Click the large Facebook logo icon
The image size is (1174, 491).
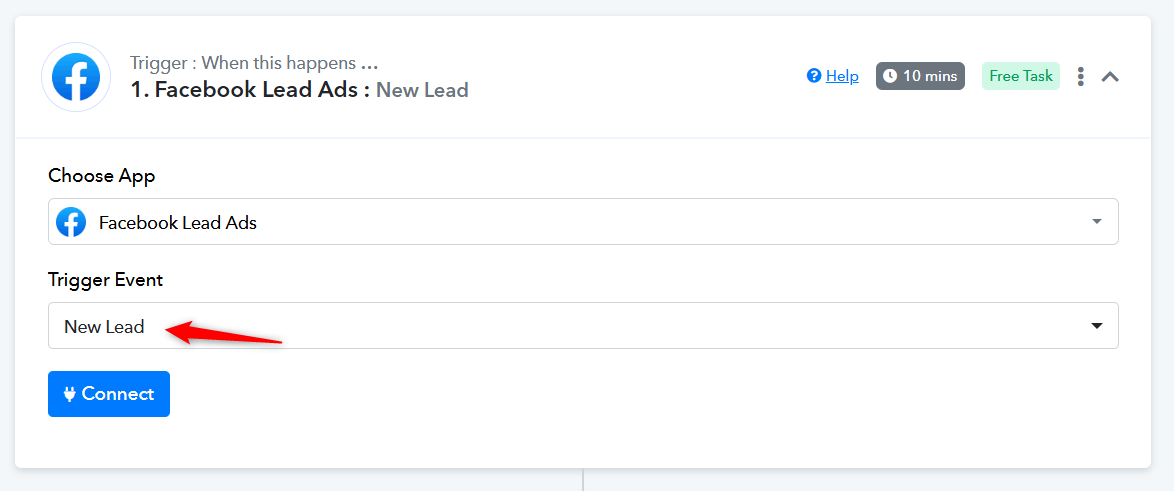tap(76, 77)
